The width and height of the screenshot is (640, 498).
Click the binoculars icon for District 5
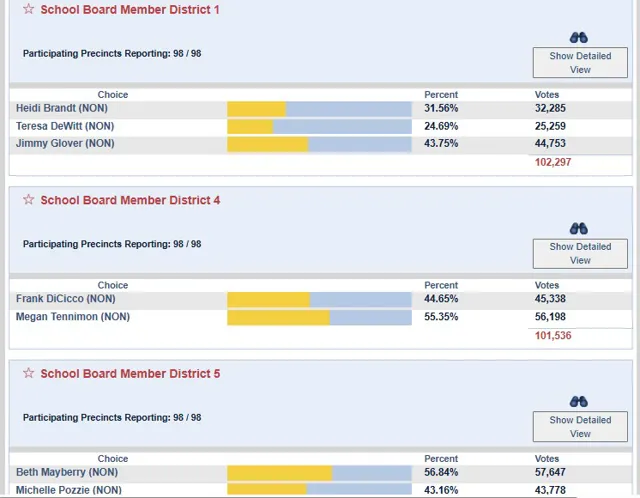click(579, 402)
